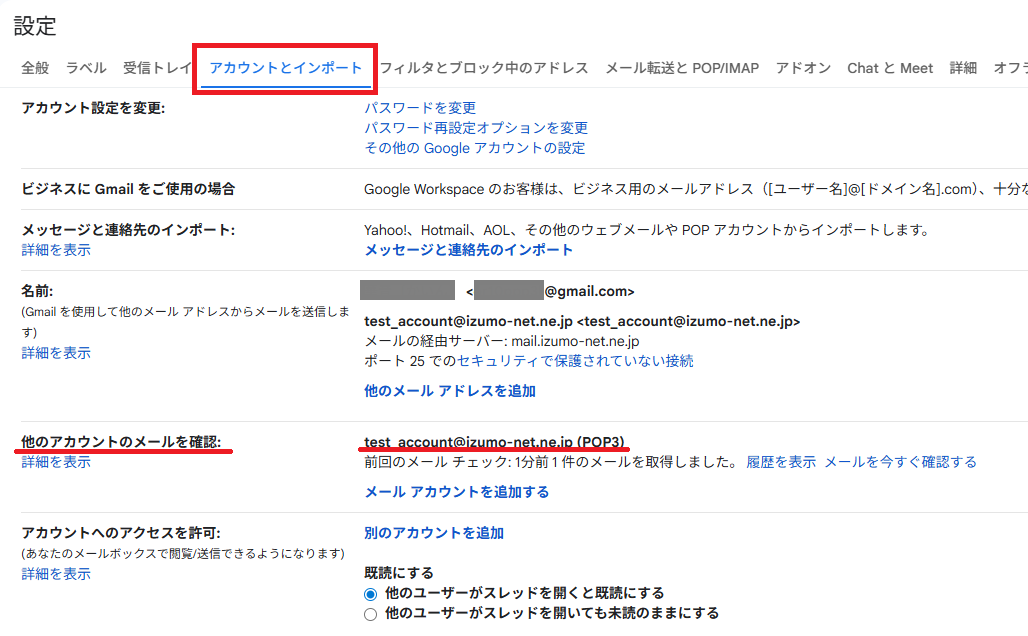Click メールを今すぐ確認する
Screen dimensions: 1028x636
click(x=900, y=462)
